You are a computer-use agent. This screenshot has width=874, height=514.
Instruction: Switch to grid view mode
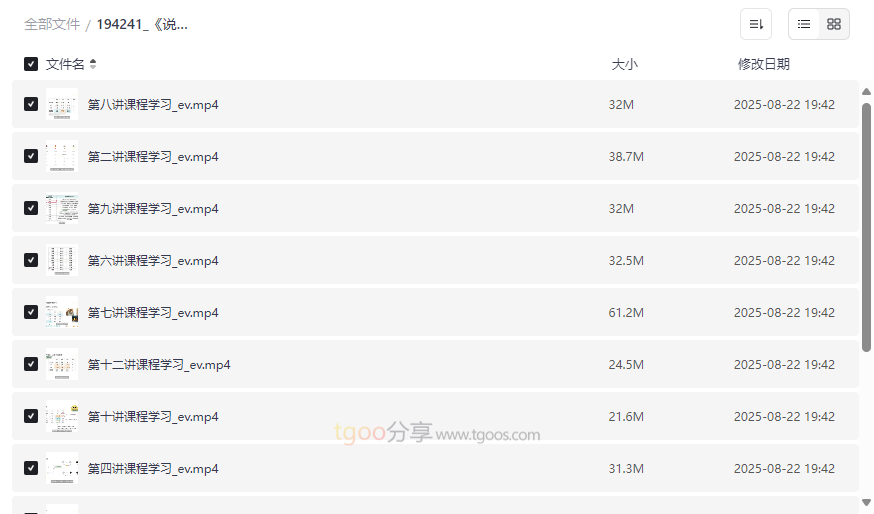point(834,24)
